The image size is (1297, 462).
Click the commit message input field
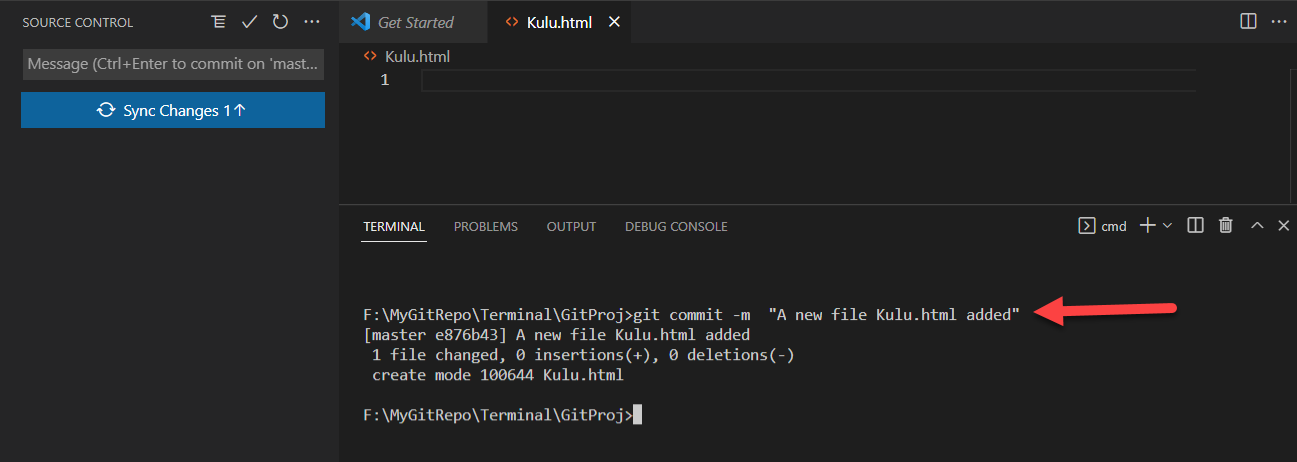coord(173,64)
